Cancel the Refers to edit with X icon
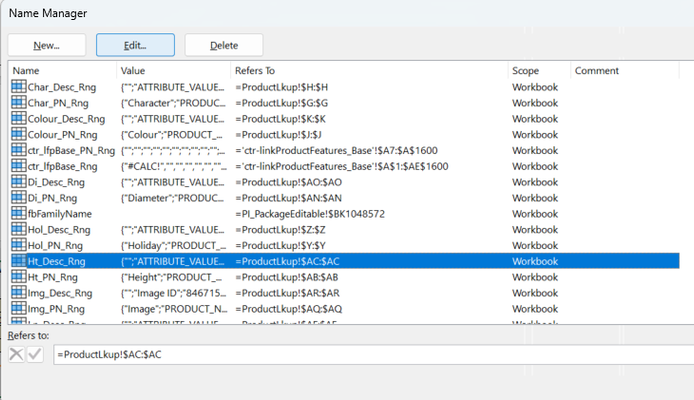 tap(16, 354)
